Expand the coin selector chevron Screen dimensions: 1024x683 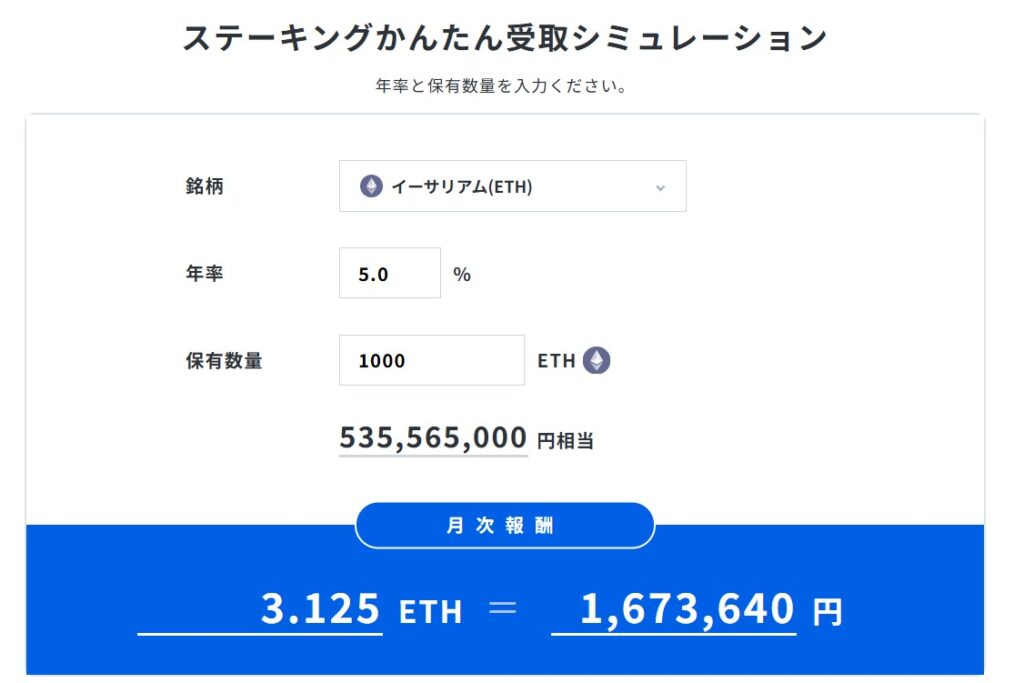coord(659,186)
